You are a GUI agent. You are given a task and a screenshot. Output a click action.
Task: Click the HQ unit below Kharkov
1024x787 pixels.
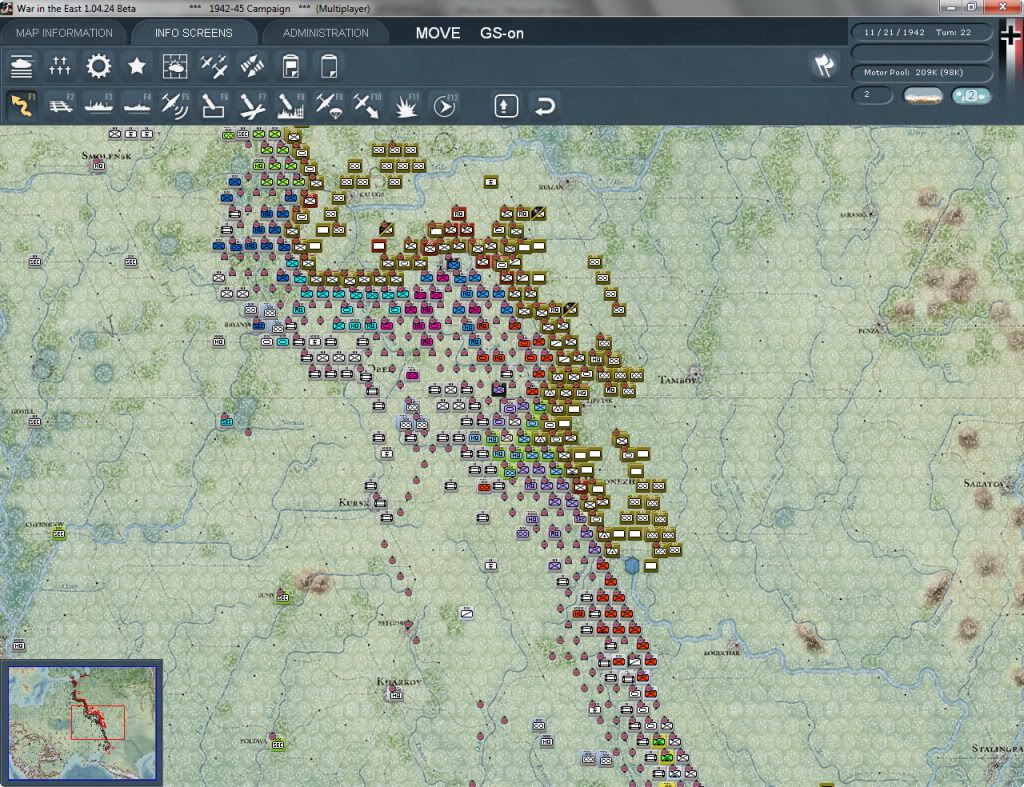tap(396, 695)
